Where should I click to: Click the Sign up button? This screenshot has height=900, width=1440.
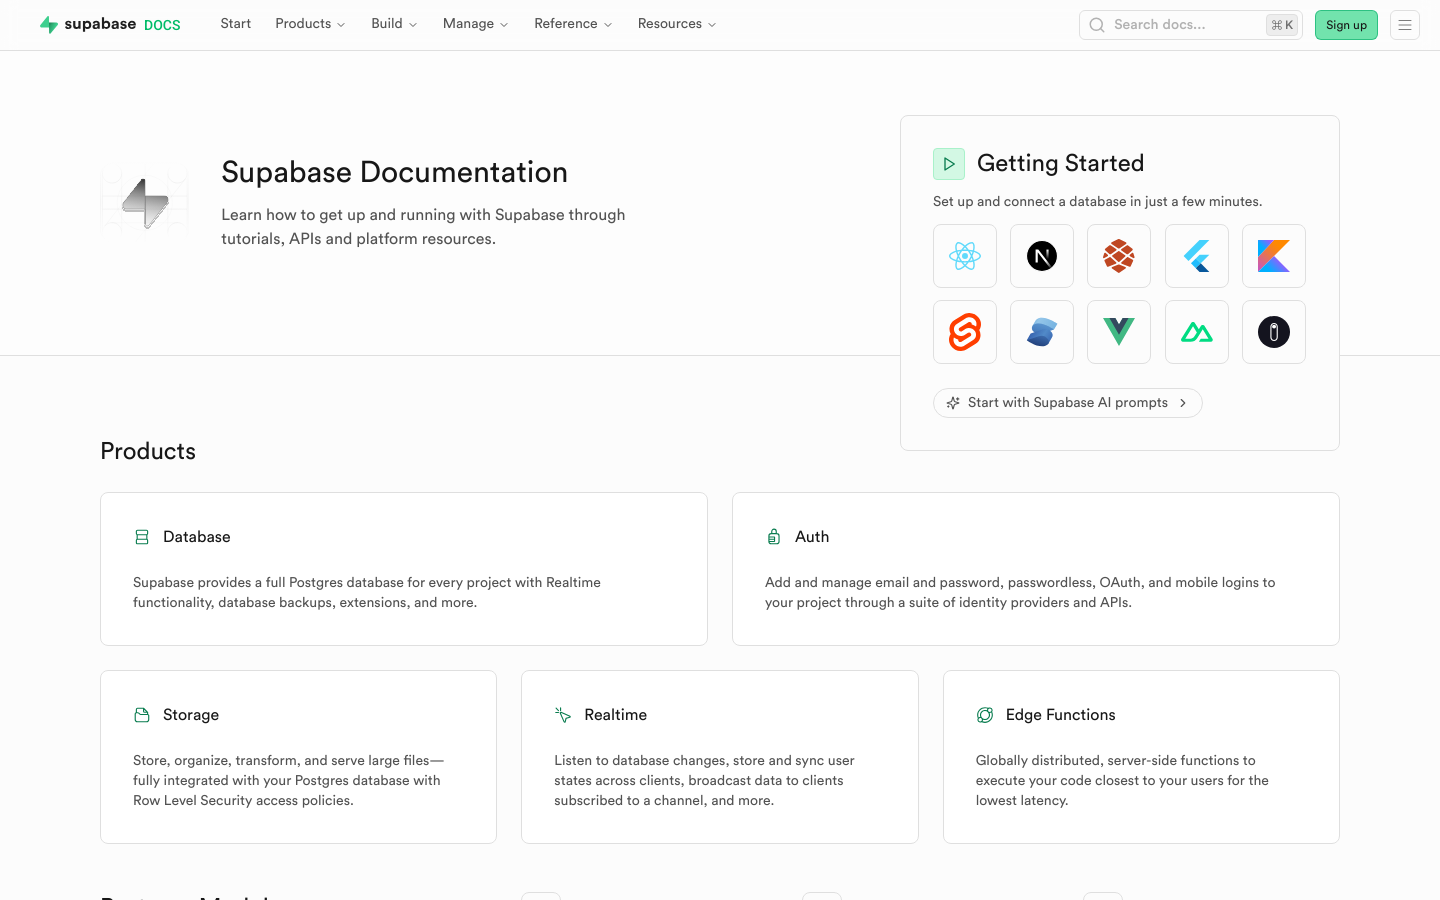tap(1345, 25)
